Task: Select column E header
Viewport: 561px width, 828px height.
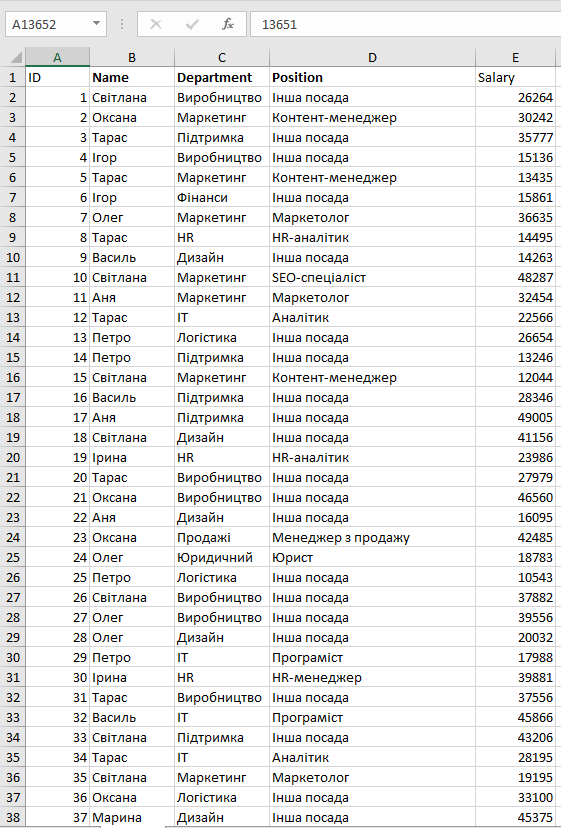Action: (516, 57)
